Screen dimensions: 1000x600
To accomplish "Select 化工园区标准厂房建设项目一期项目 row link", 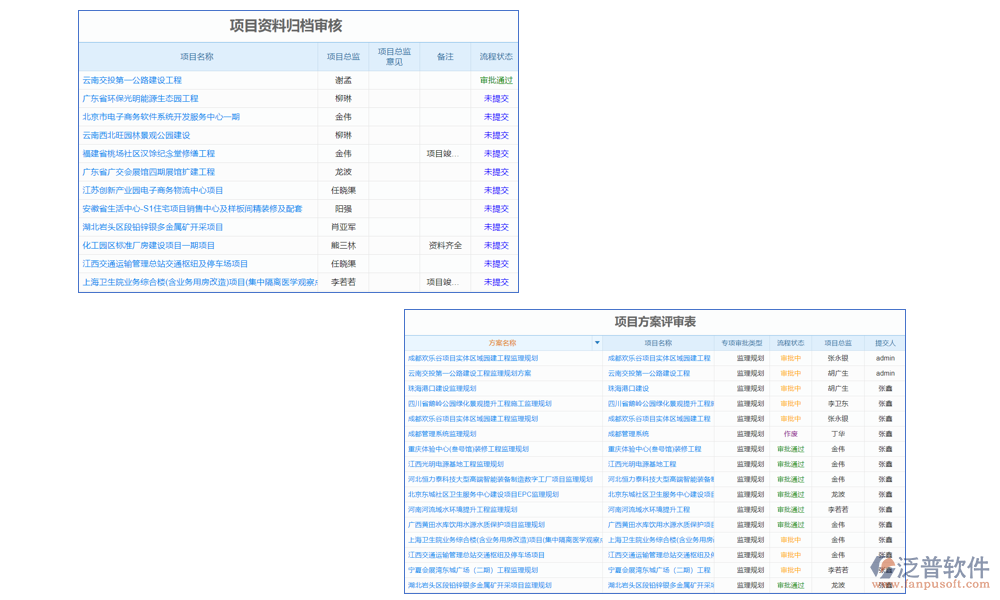I will (x=148, y=245).
